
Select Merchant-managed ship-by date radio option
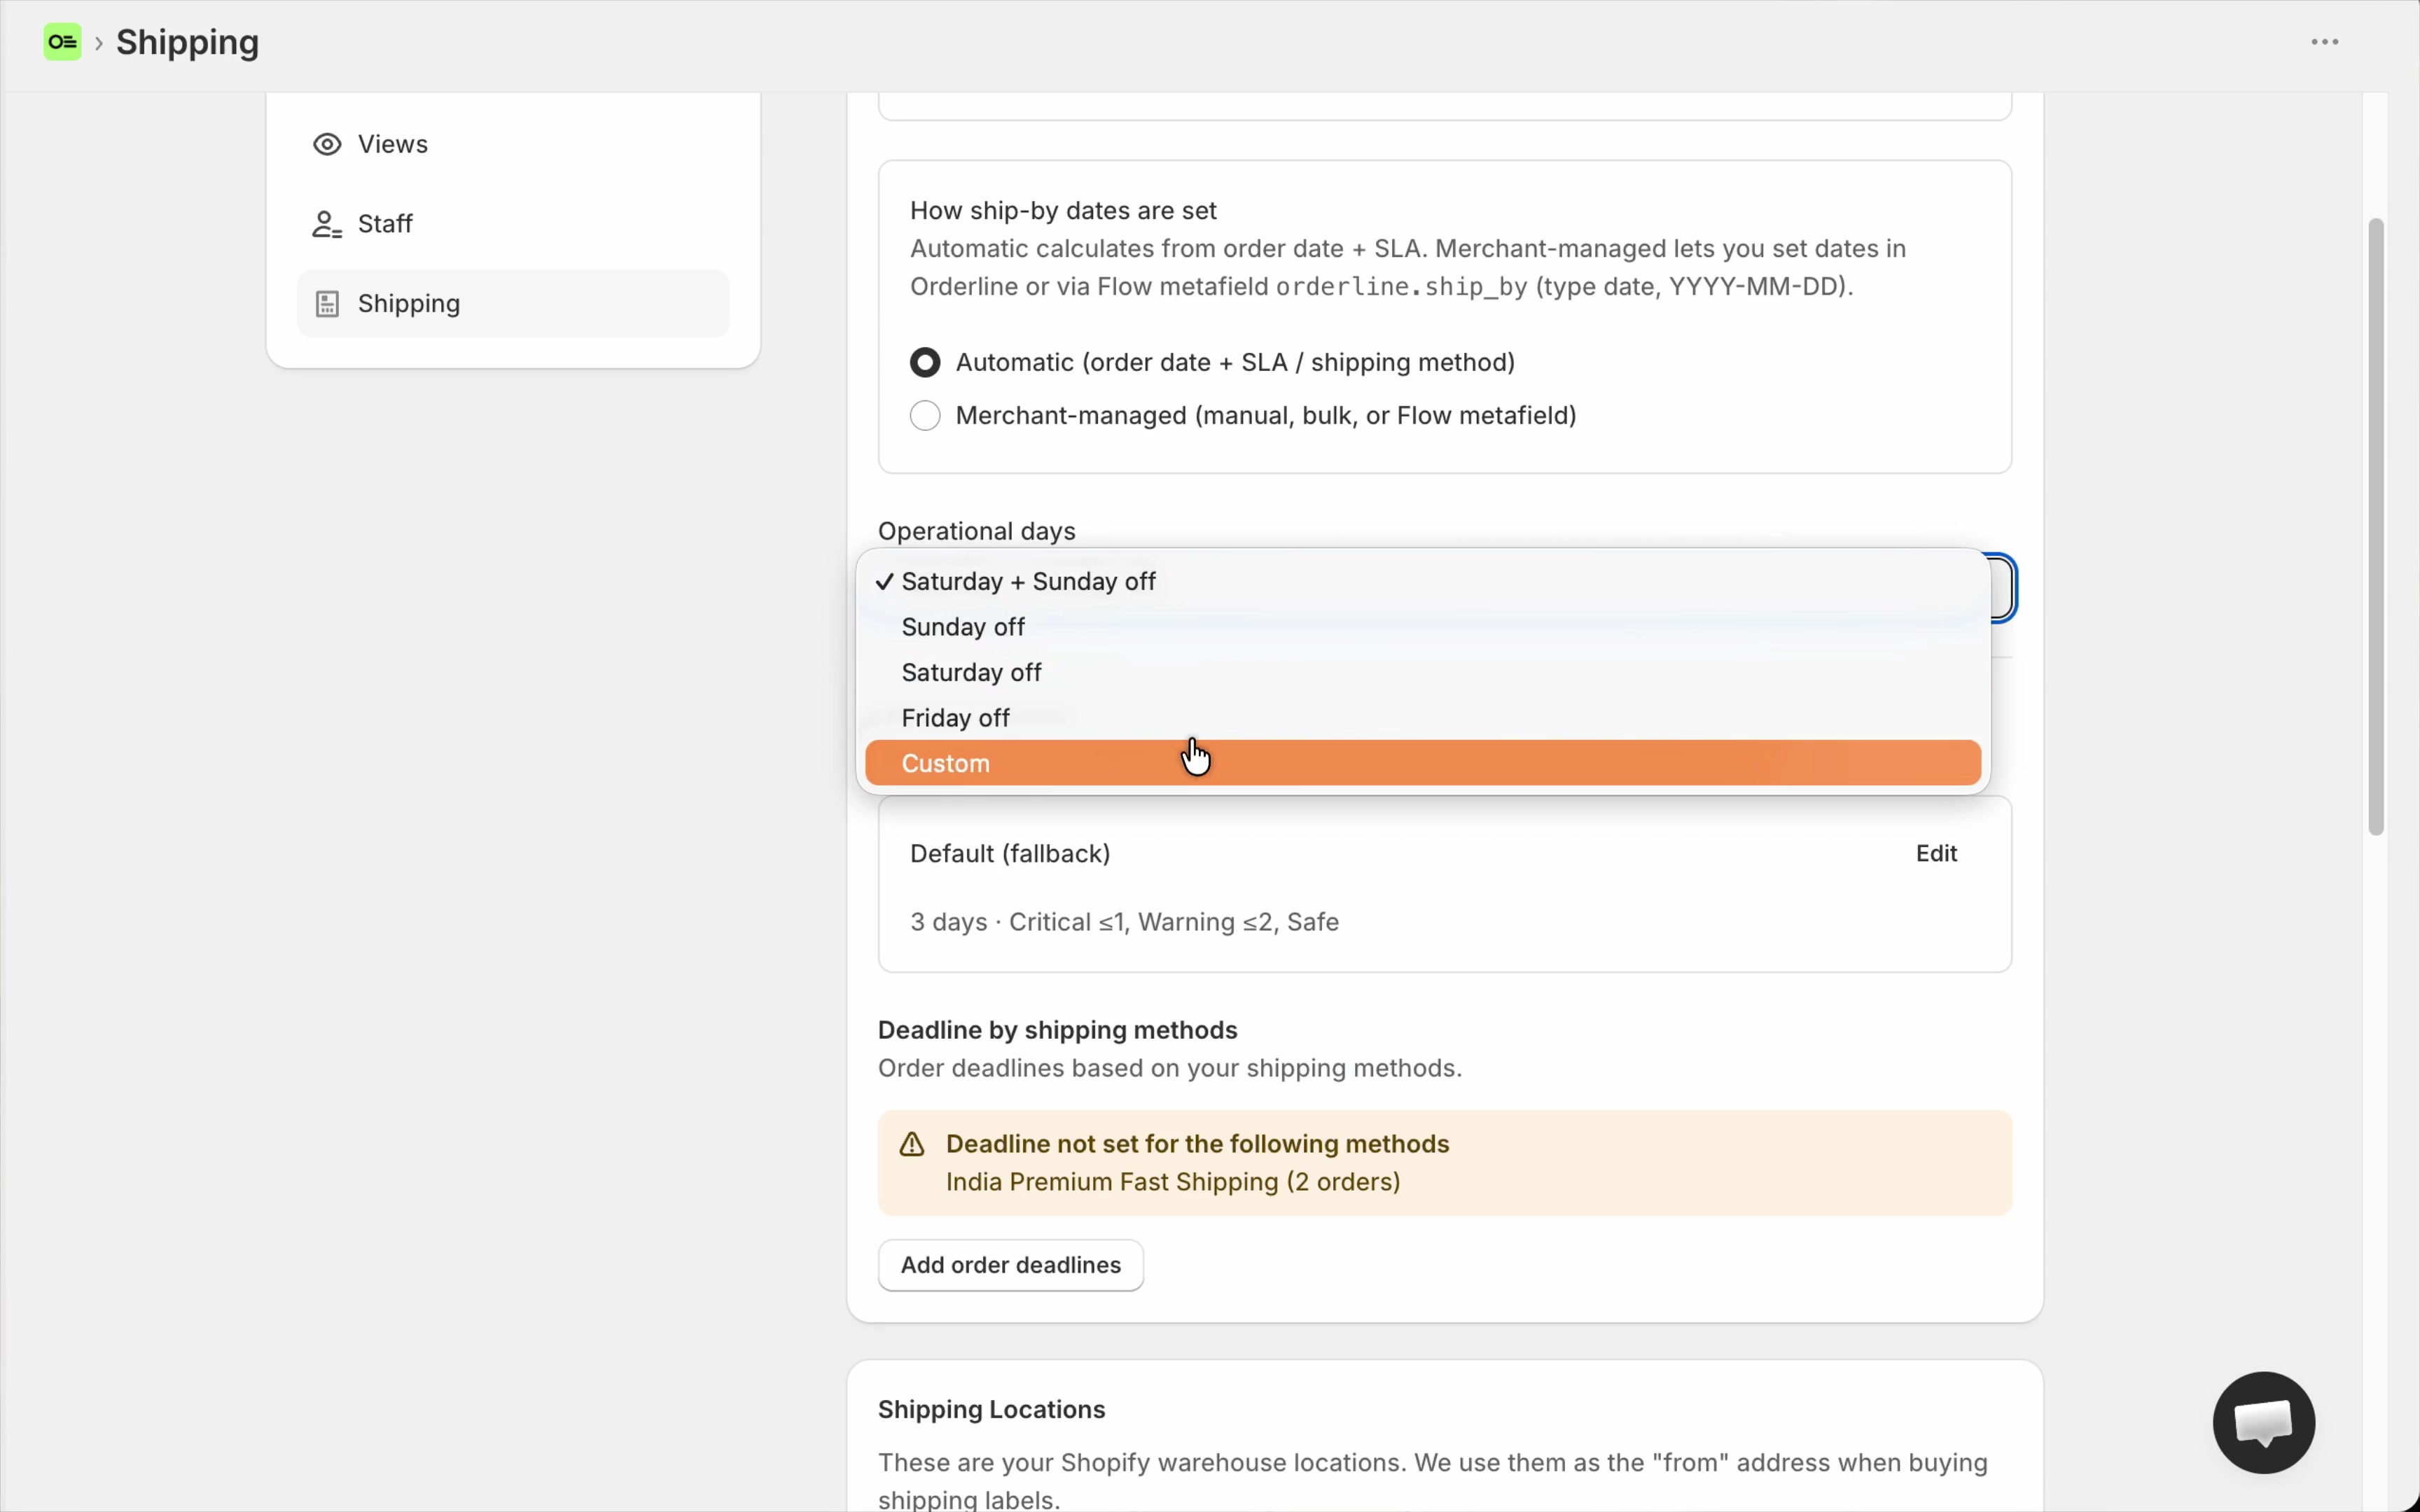[x=925, y=415]
